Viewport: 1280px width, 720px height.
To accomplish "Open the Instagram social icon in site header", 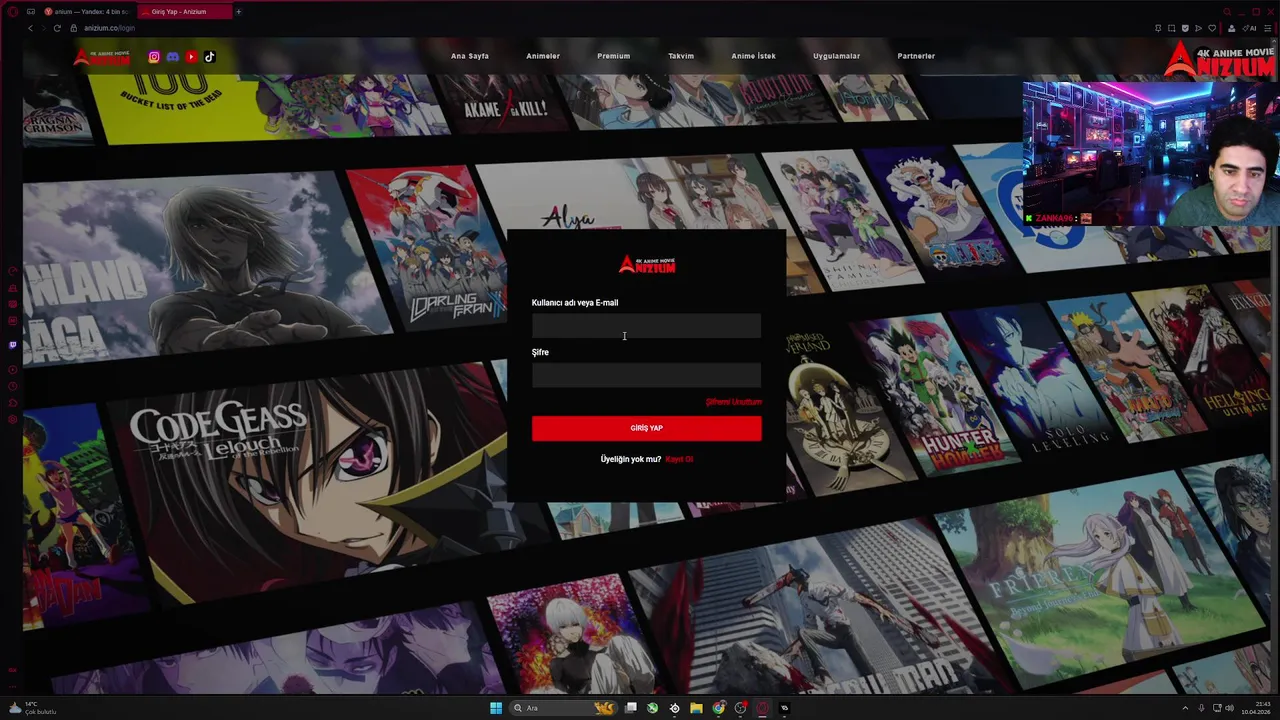I will pos(154,57).
